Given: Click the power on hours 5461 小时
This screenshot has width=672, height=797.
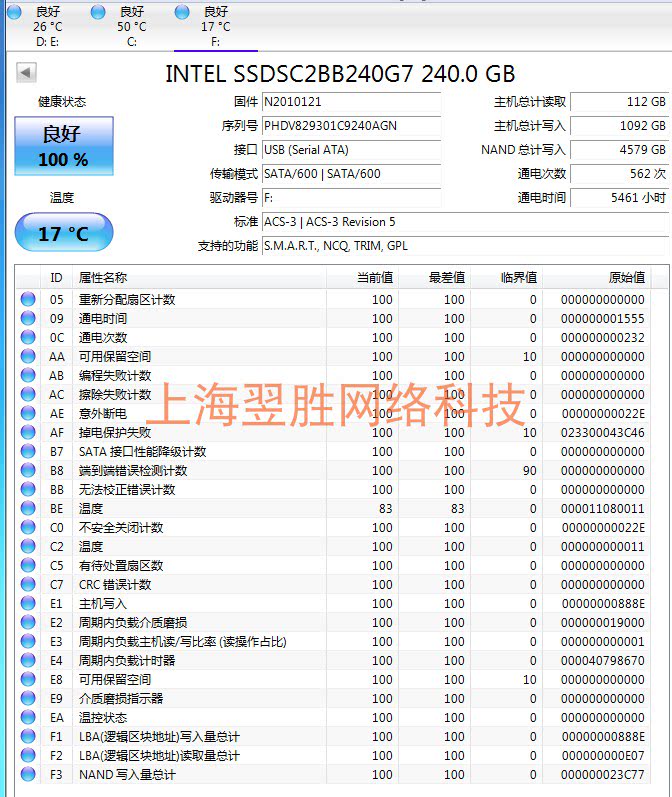Looking at the screenshot, I should tap(619, 198).
